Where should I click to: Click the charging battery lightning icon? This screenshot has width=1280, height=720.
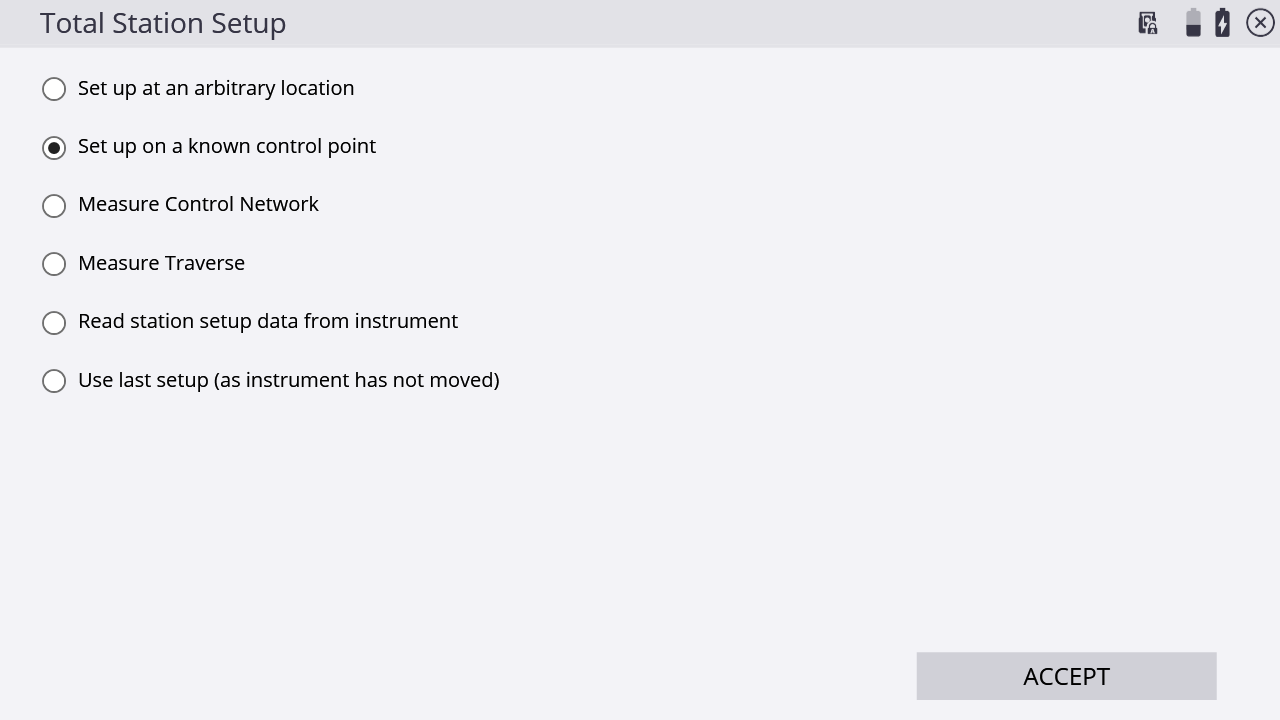1222,23
